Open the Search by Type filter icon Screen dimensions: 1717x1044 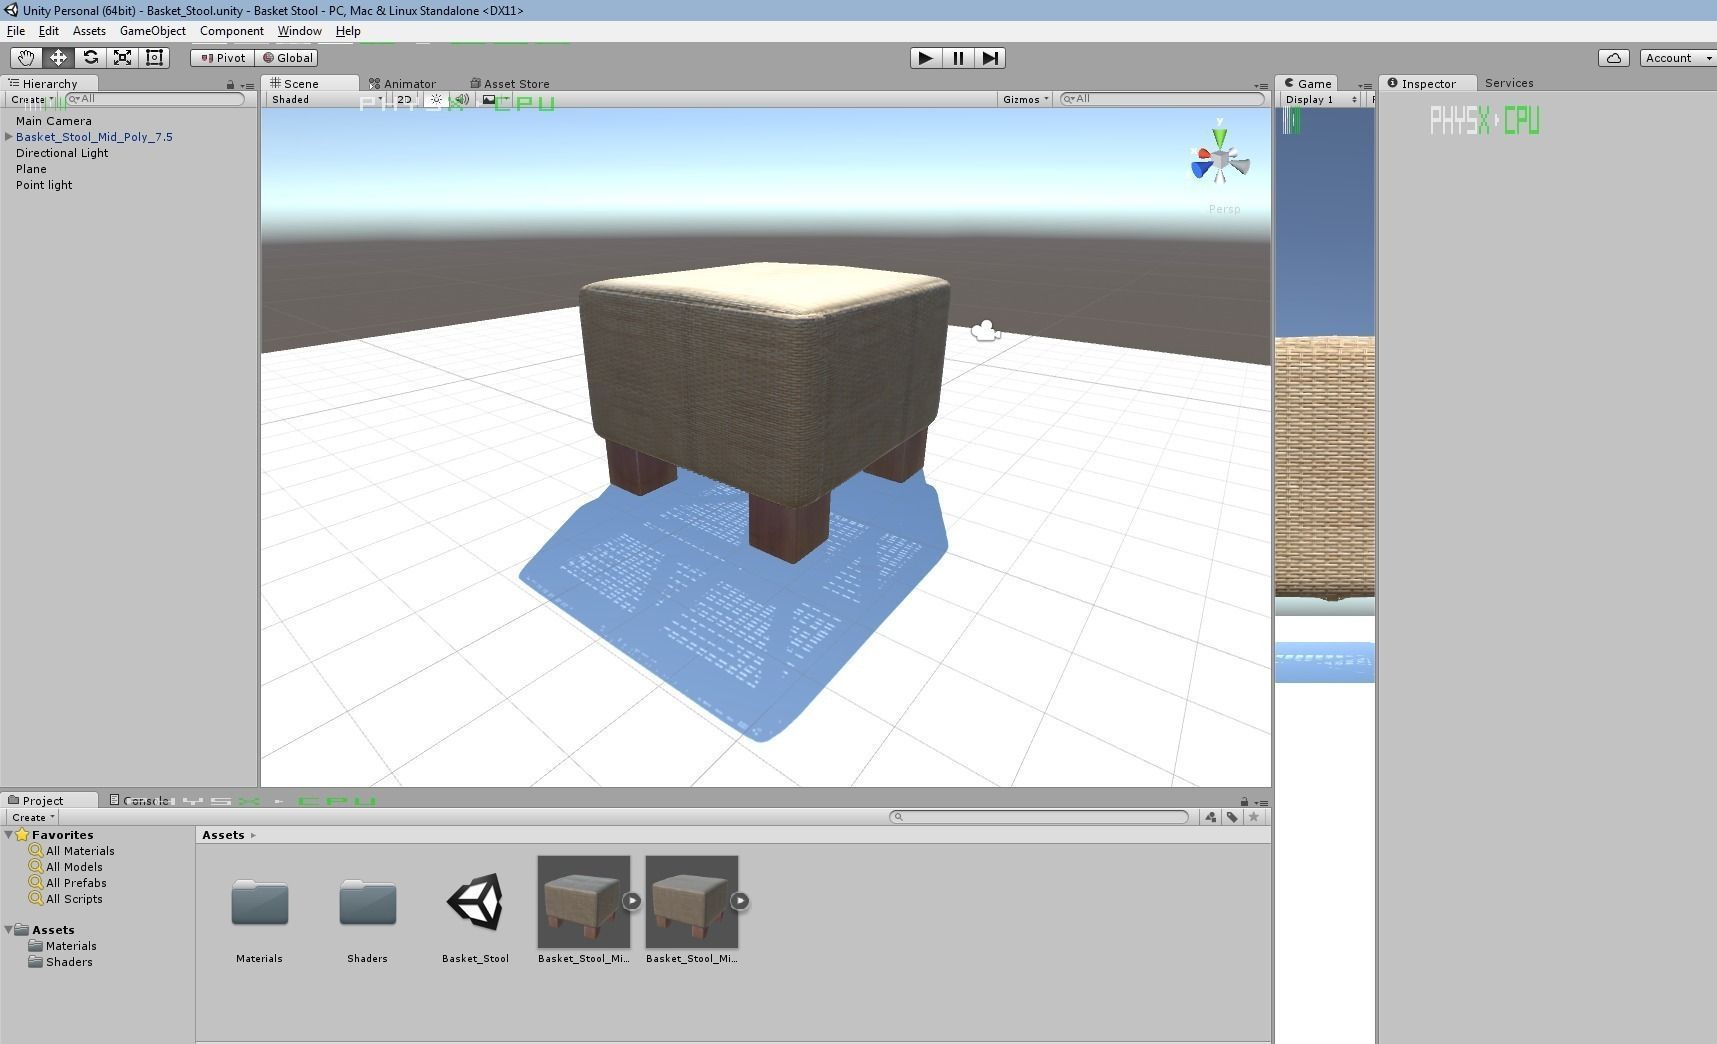click(x=1211, y=817)
